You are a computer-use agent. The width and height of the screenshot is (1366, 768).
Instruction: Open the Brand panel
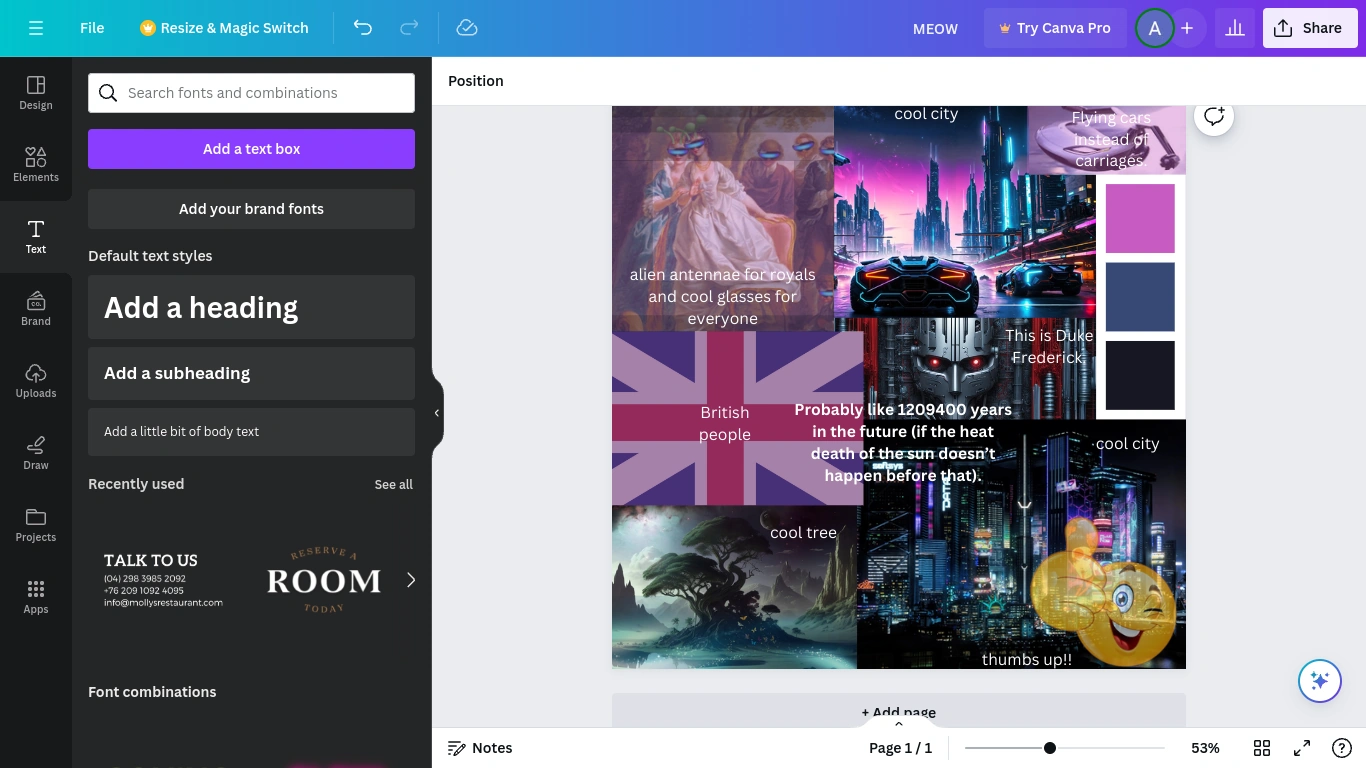35,308
